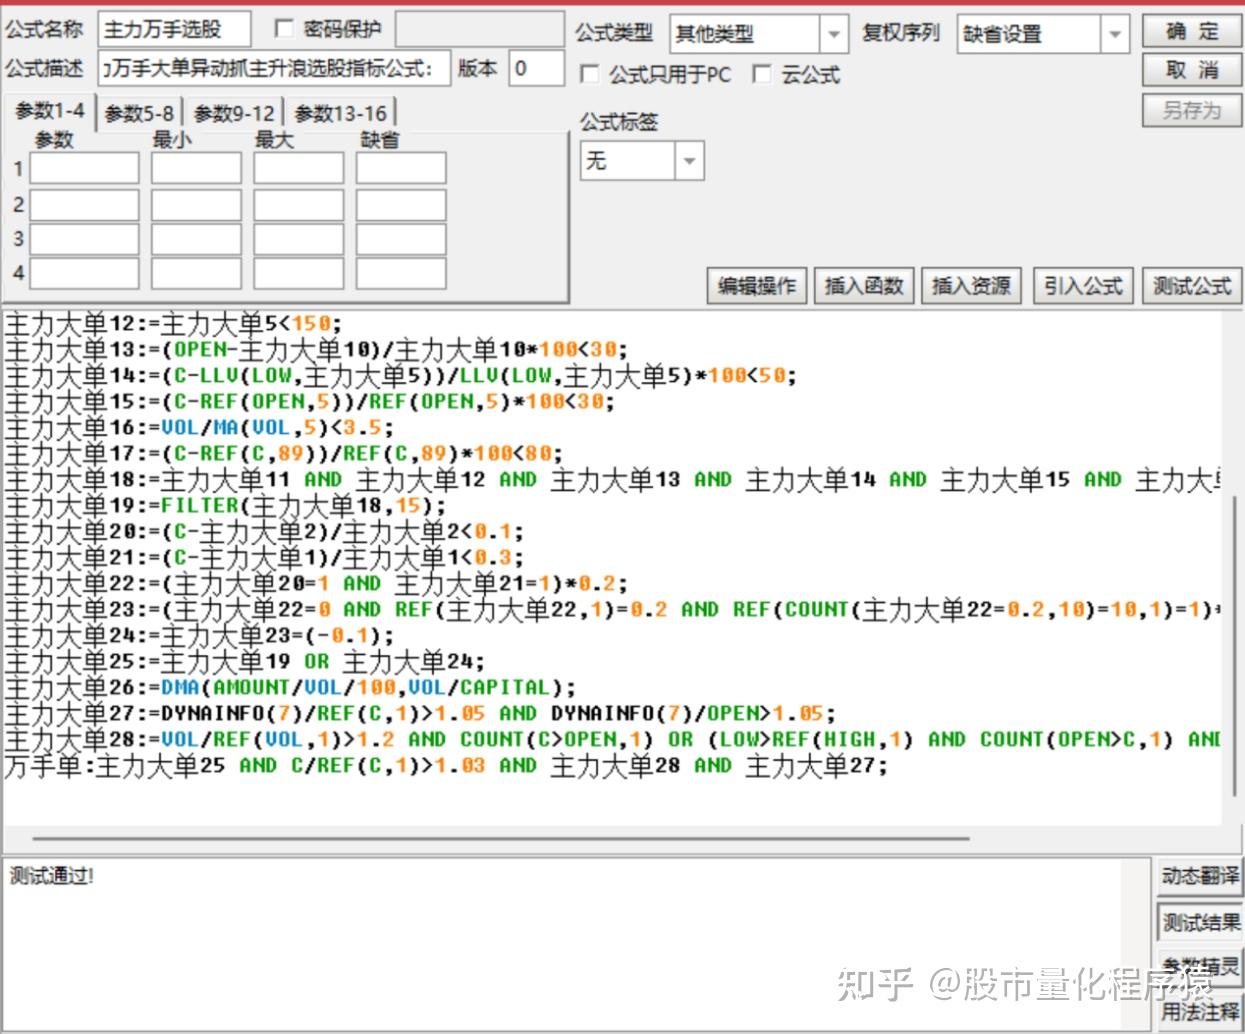This screenshot has width=1245, height=1034.
Task: Click code line 主力大单24
Action: pyautogui.click(x=199, y=635)
